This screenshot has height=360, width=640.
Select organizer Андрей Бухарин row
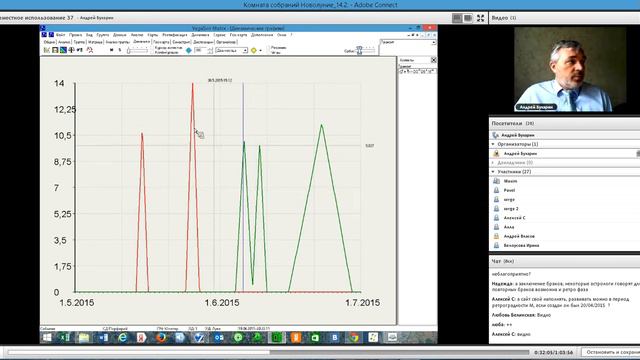tap(564, 153)
